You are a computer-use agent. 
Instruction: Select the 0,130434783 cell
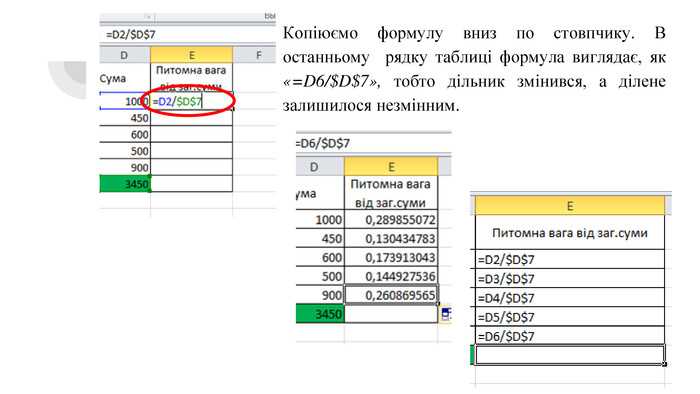(391, 238)
